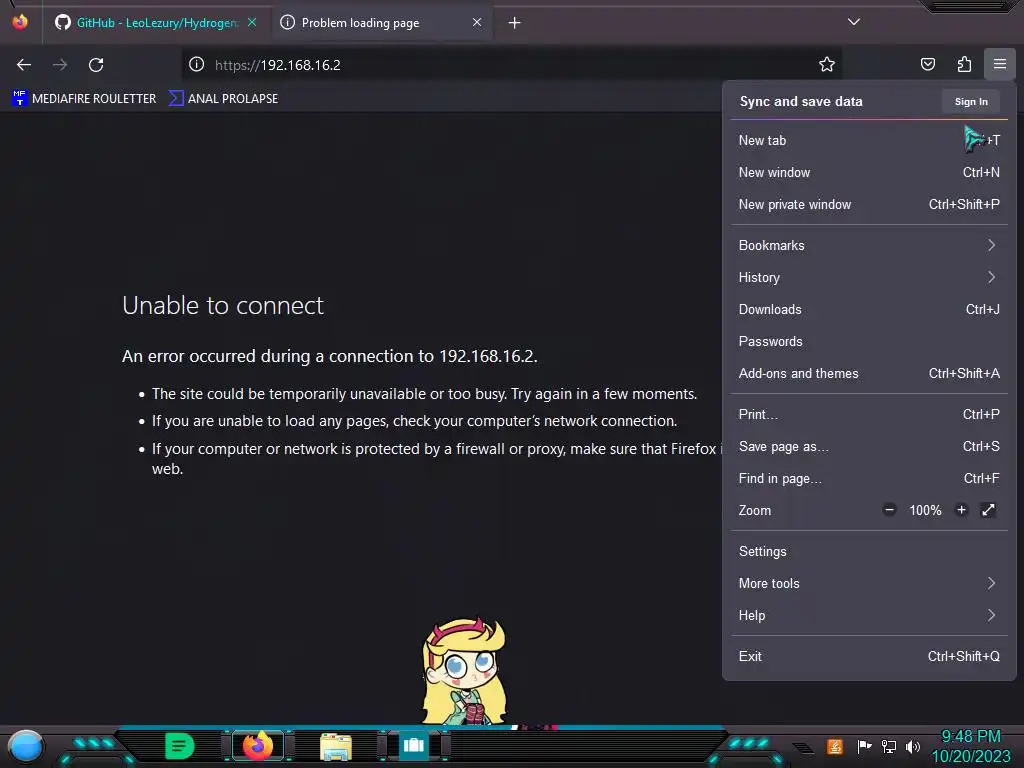
Task: Open the Extensions puzzle icon
Action: click(x=964, y=64)
